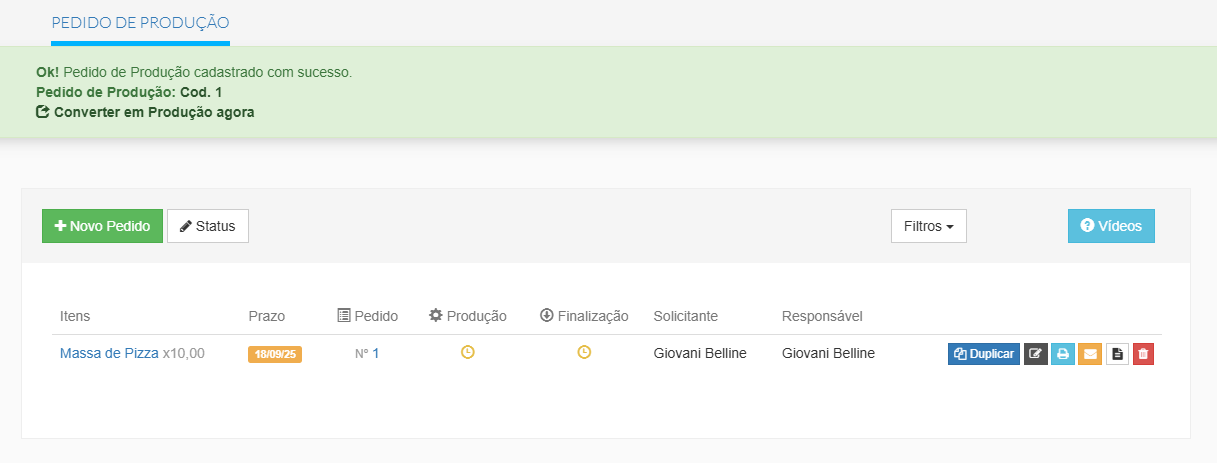The width and height of the screenshot is (1217, 463).
Task: Open the PEDIDO DE PRODUÇÃO tab
Action: pos(140,22)
